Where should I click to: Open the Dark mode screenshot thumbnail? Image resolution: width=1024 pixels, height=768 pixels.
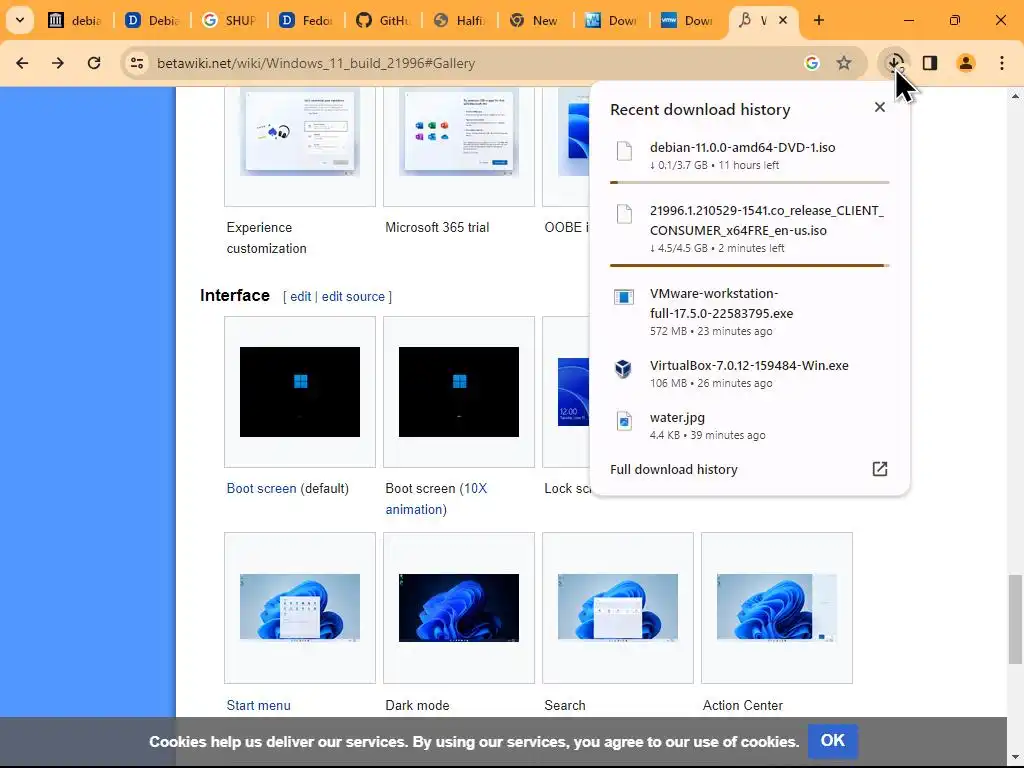point(459,608)
